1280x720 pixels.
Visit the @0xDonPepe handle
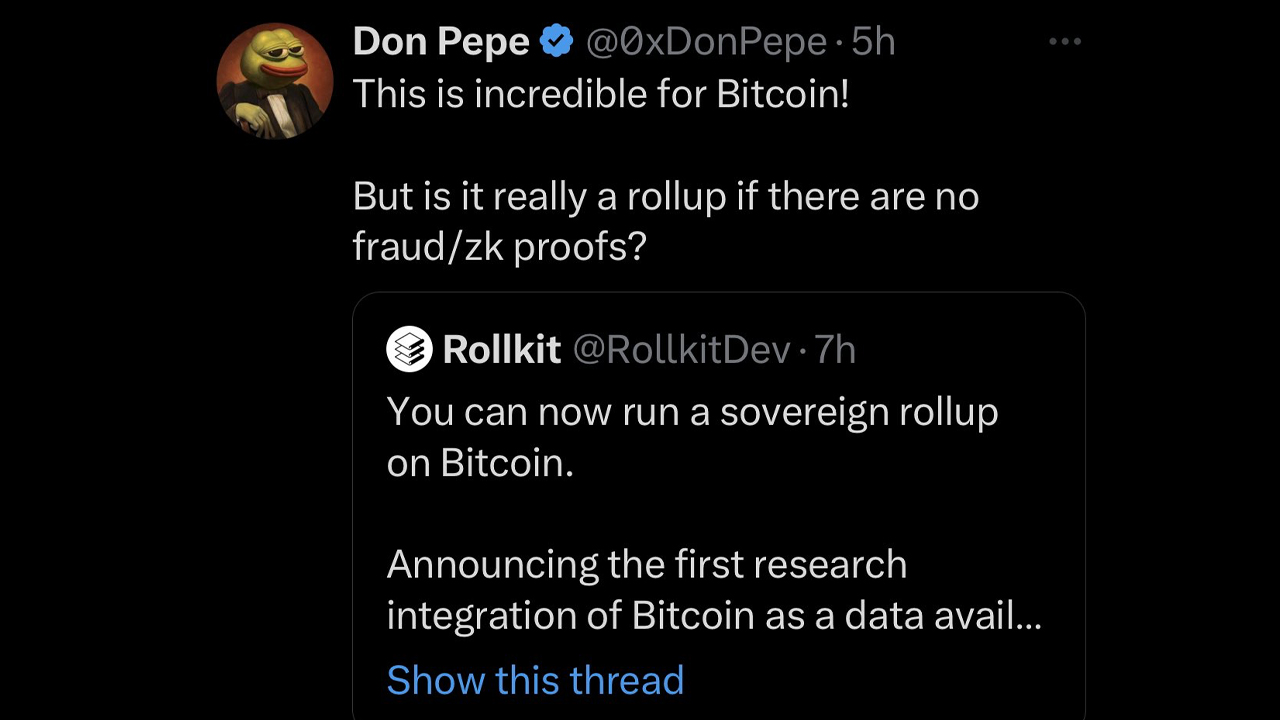(705, 41)
